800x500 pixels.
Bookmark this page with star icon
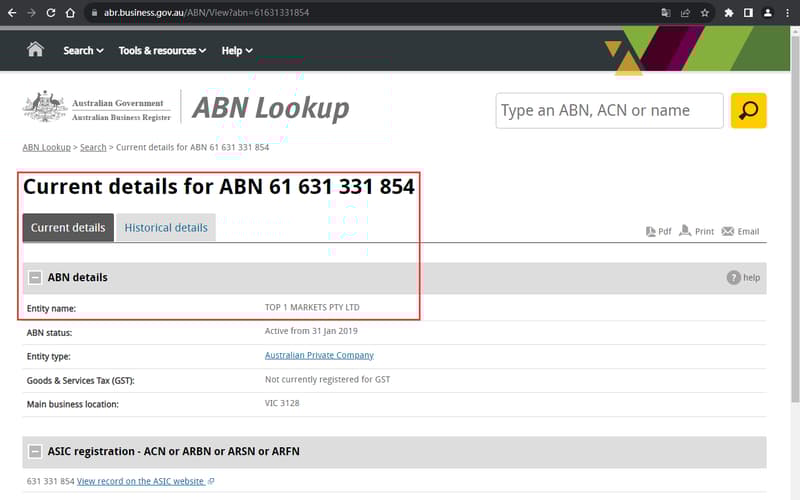705,13
